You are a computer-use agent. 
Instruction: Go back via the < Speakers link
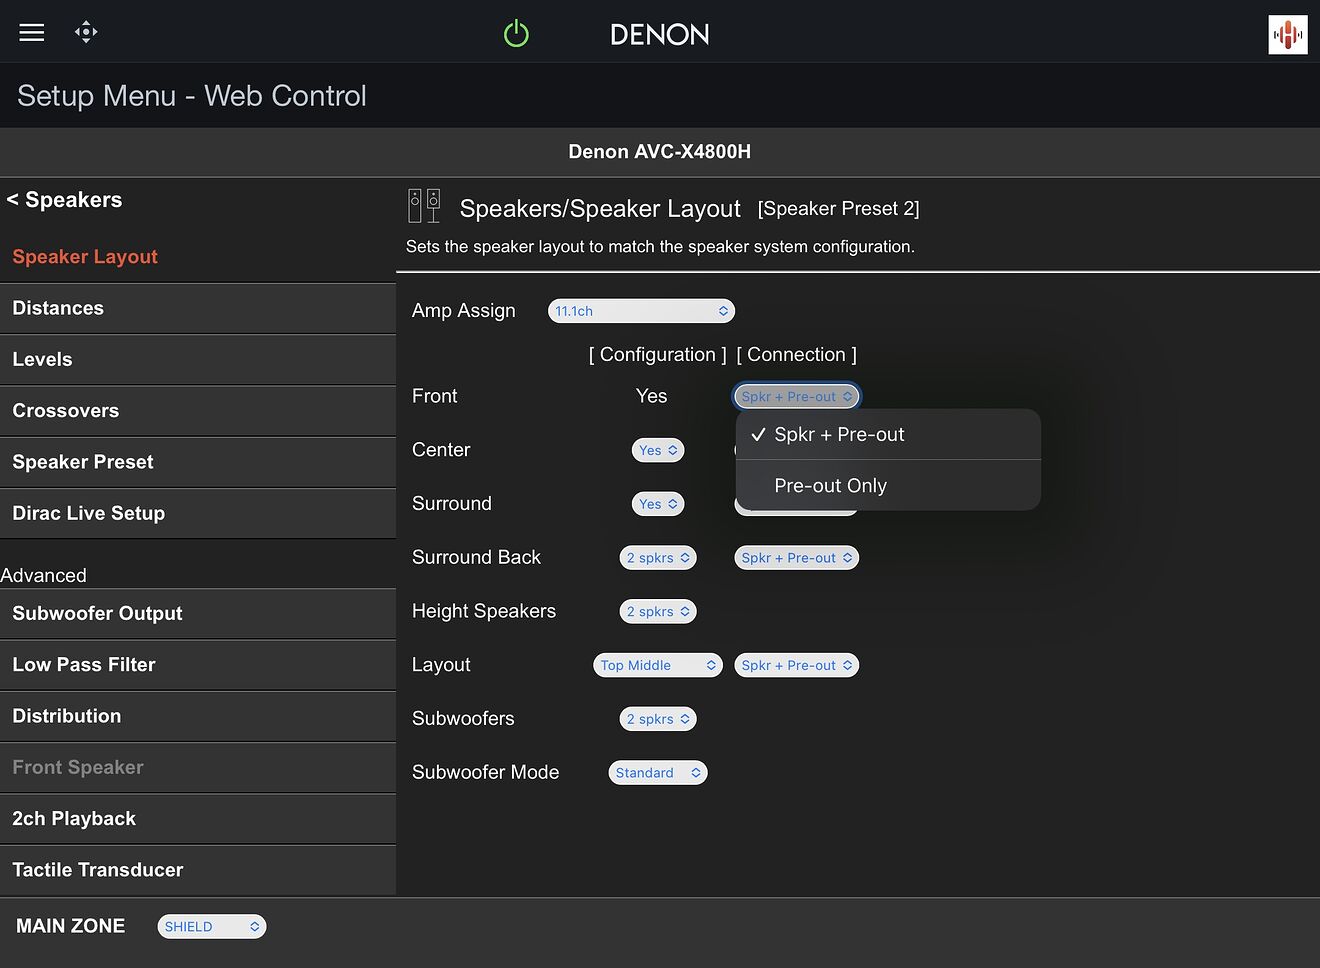pyautogui.click(x=65, y=200)
